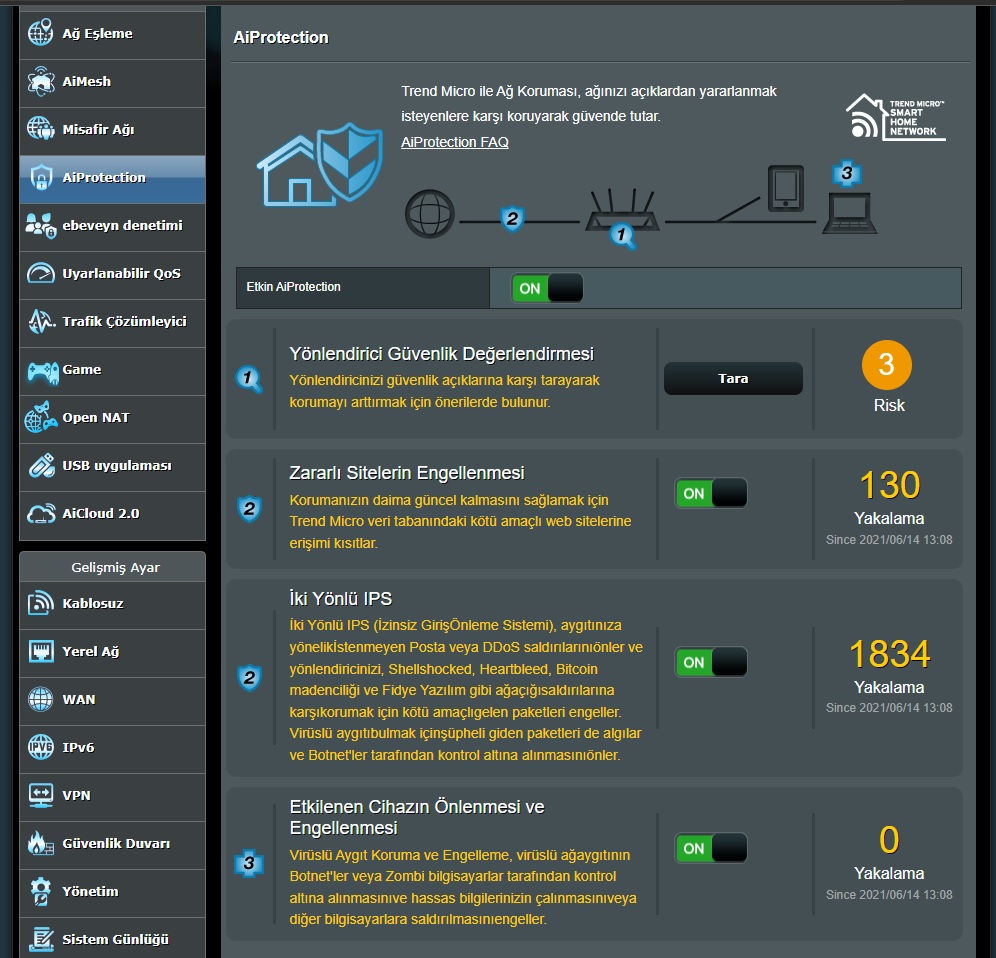This screenshot has width=996, height=958.
Task: Click the Güvenlik Duvarı flame icon
Action: click(x=41, y=844)
